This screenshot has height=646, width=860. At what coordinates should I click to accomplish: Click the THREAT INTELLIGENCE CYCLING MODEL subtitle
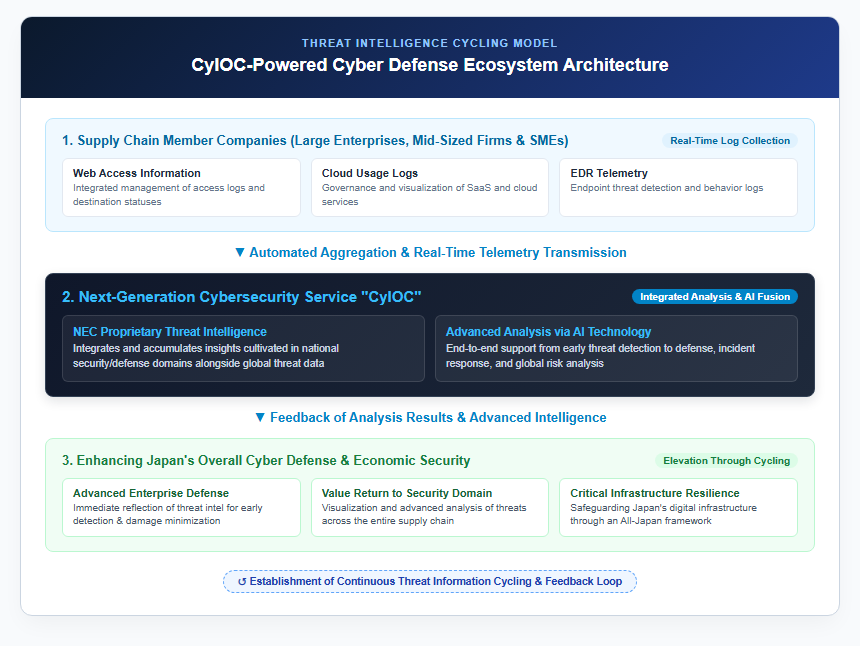429,43
